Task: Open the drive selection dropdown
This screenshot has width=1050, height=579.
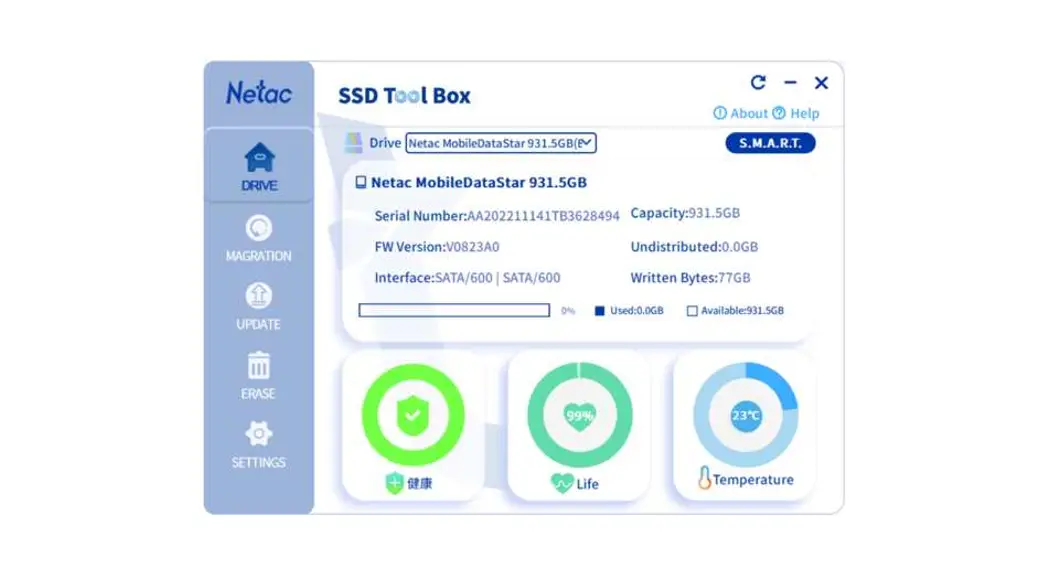Action: coord(587,143)
